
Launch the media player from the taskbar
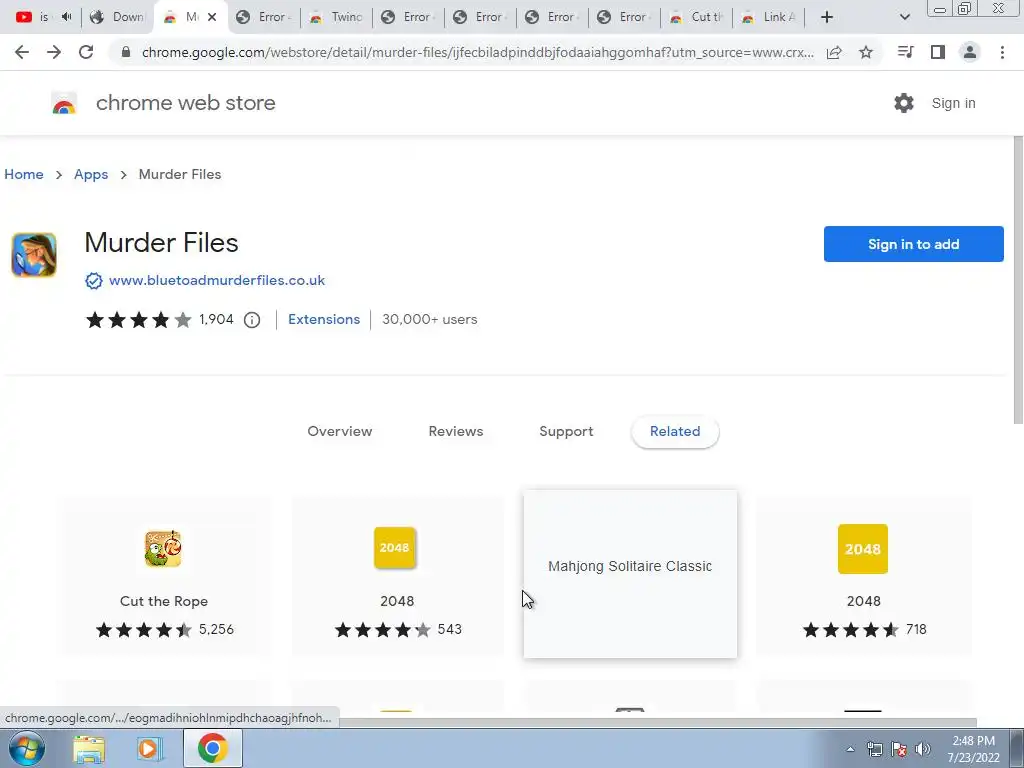[149, 749]
